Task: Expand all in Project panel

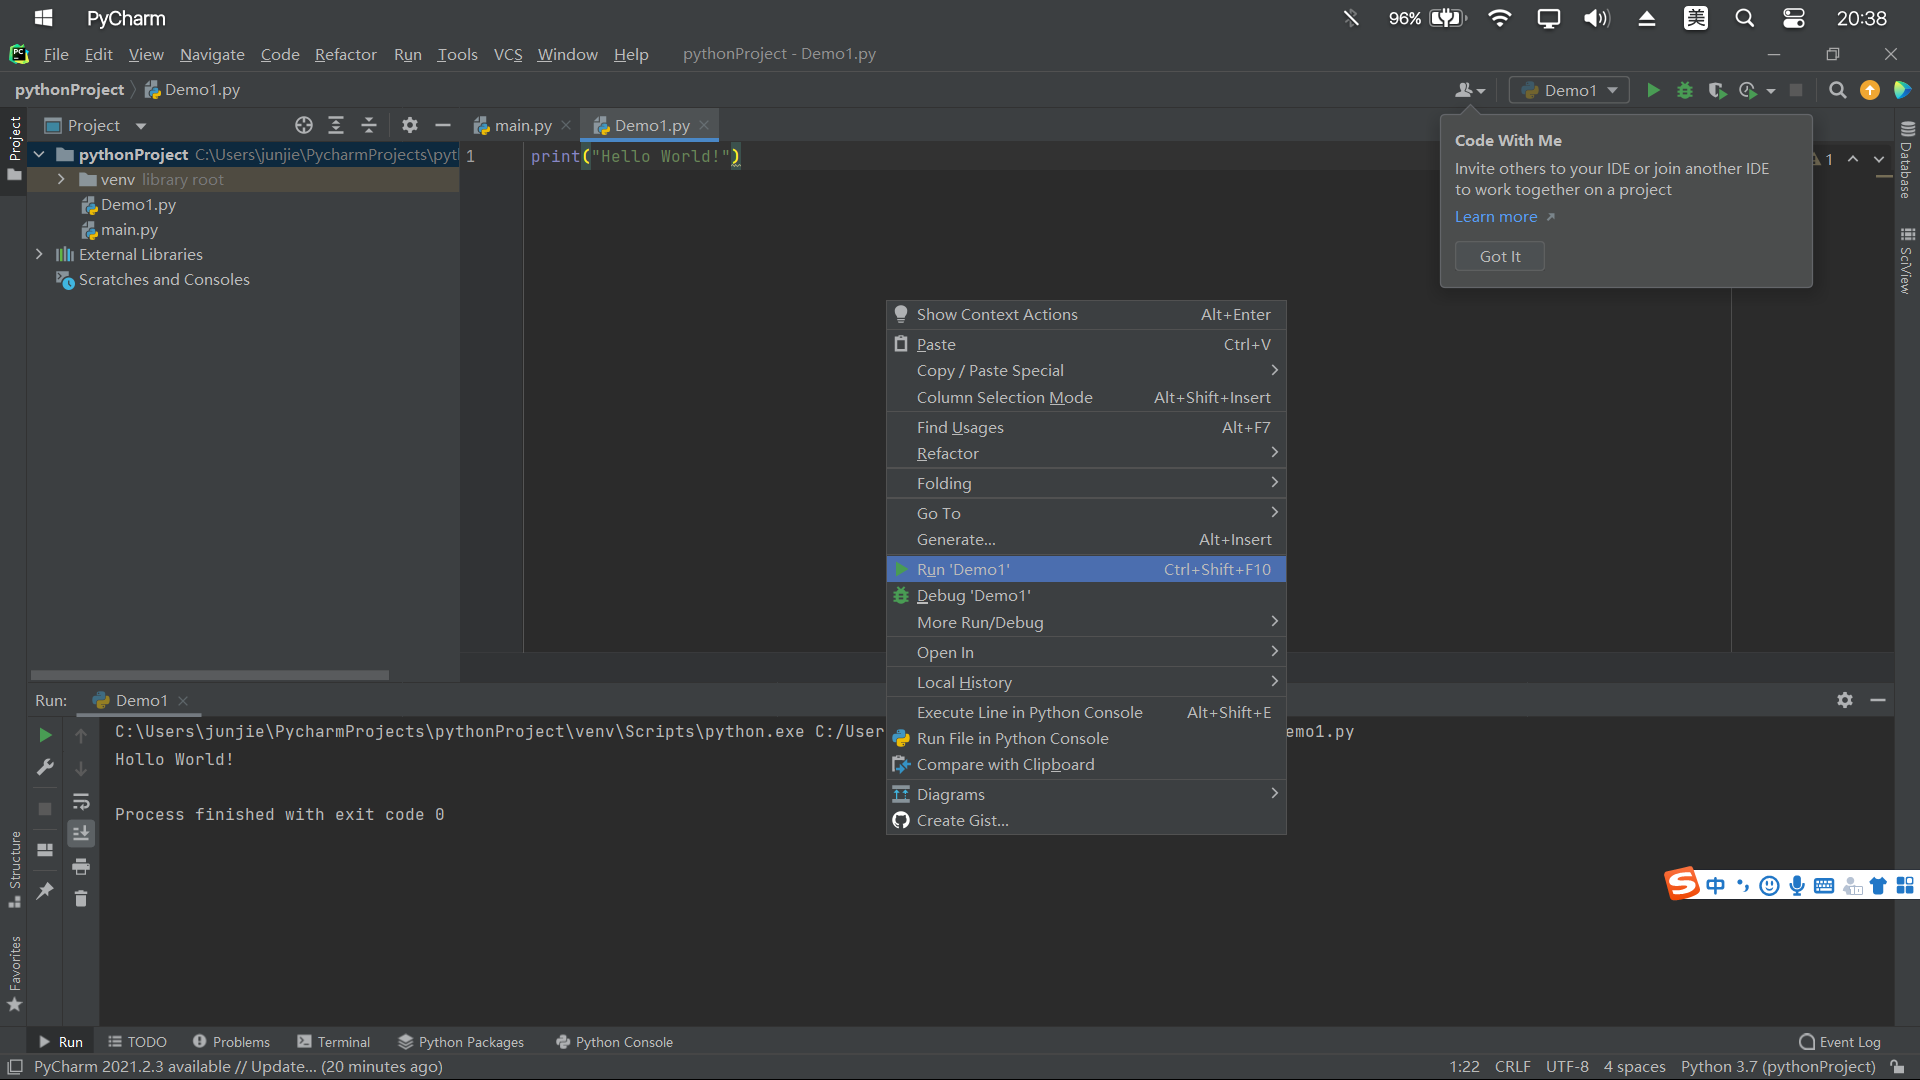Action: [x=336, y=125]
